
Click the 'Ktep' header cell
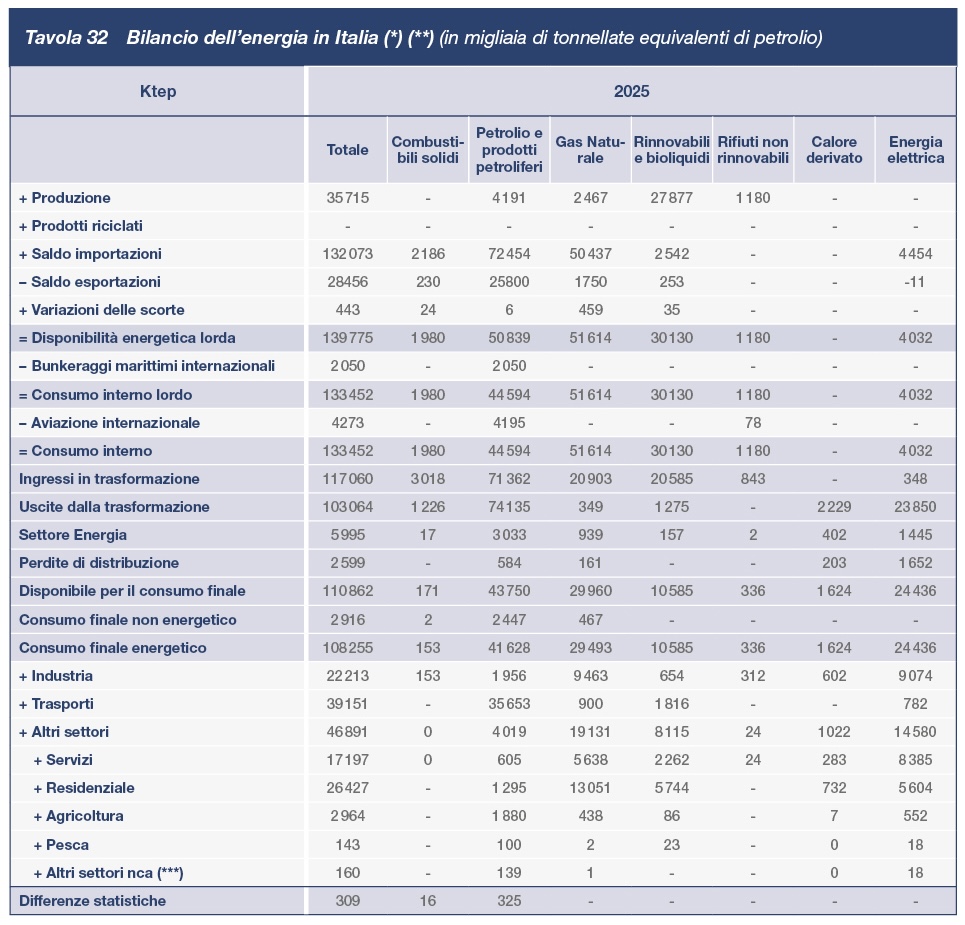click(158, 91)
